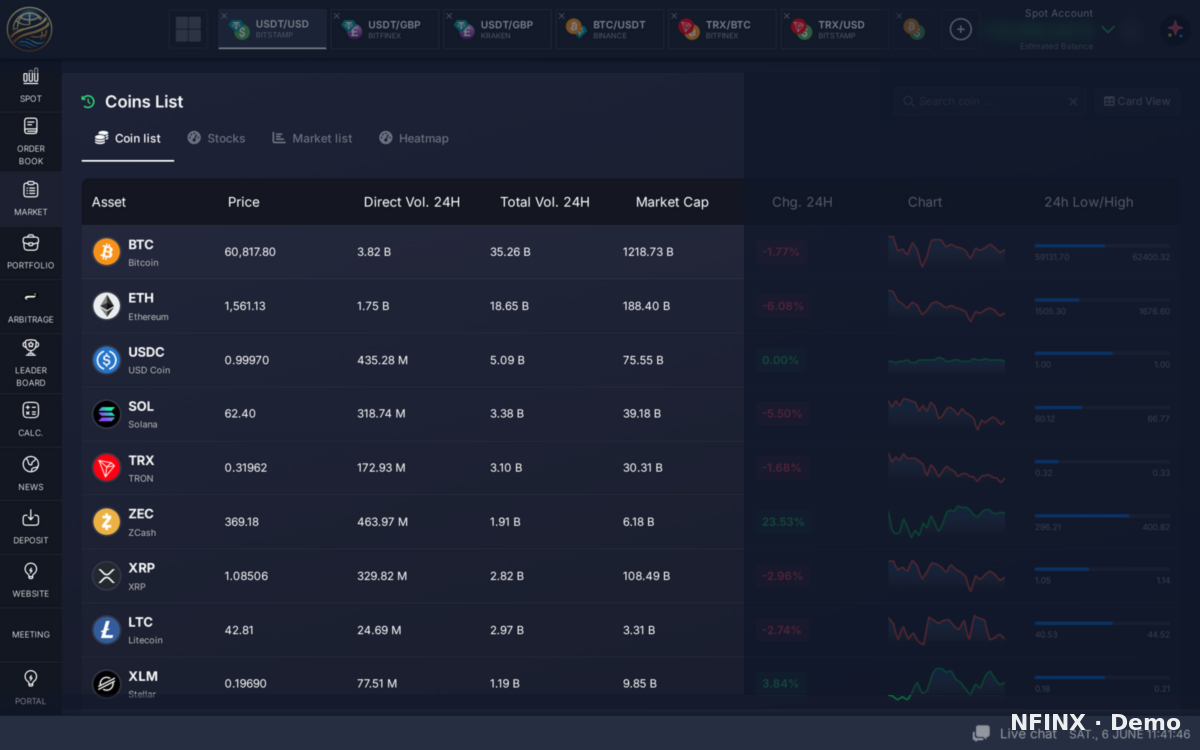Click the SOL -5.50% change badge
This screenshot has width=1200, height=750.
point(781,414)
